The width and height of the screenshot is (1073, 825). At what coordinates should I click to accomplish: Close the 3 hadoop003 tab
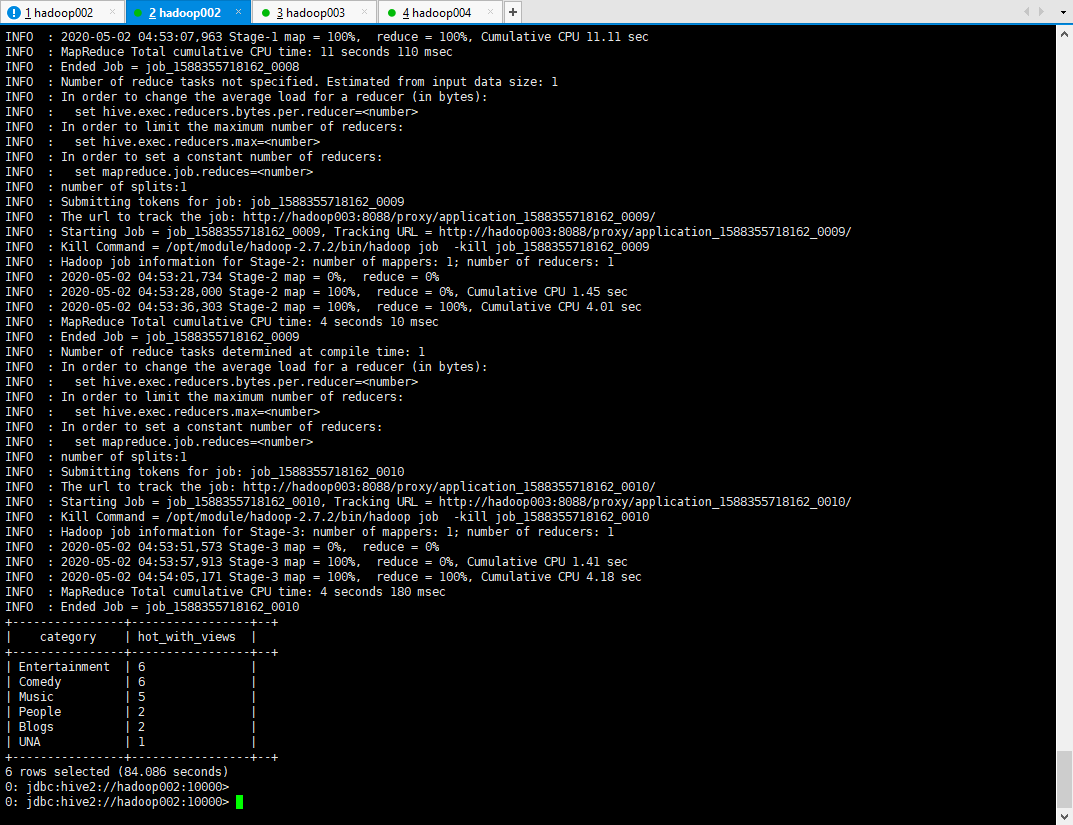pyautogui.click(x=364, y=12)
